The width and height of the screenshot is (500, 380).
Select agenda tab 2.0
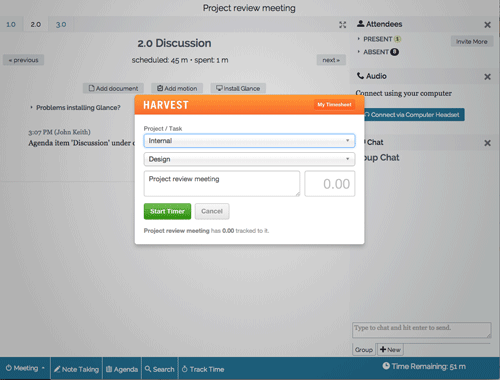click(36, 24)
